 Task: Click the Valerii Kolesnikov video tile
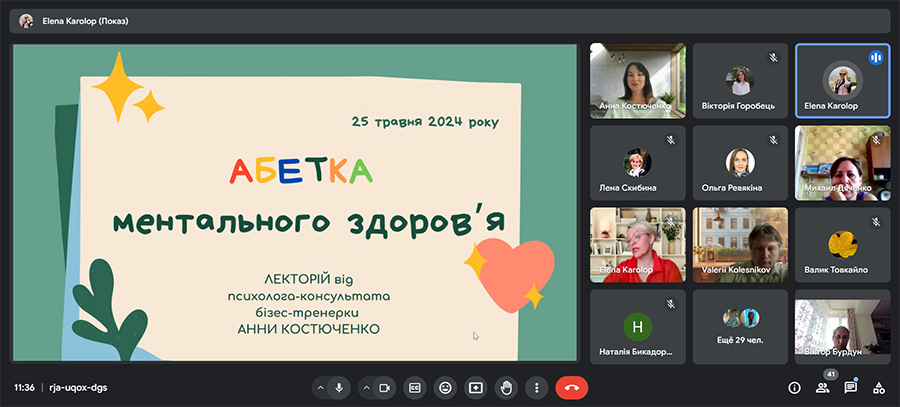[x=739, y=243]
